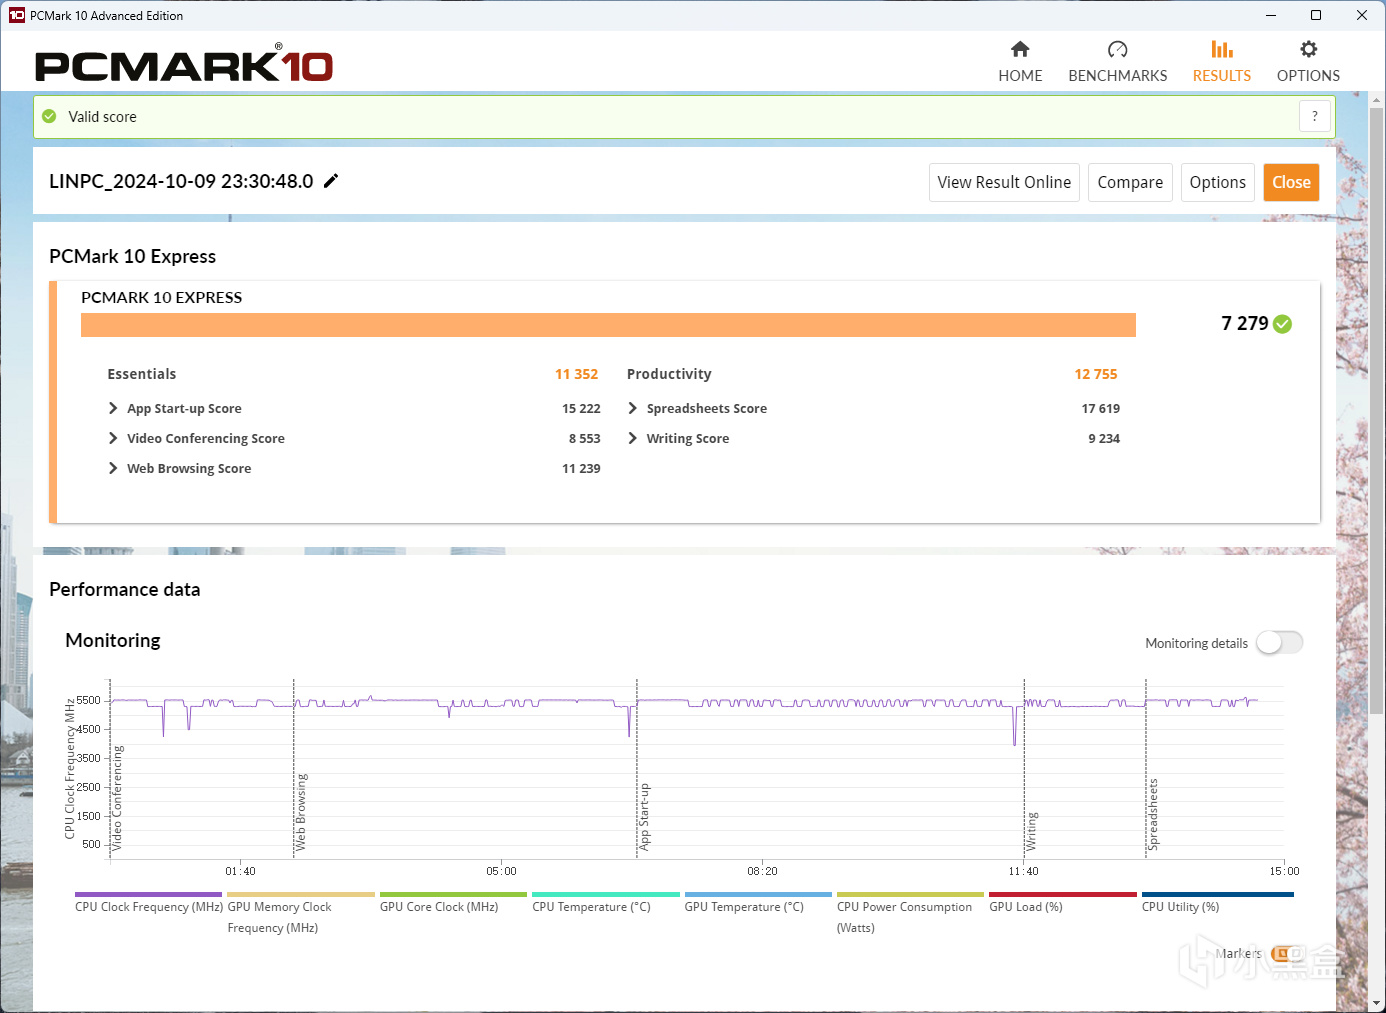Click the Productivity heading
The image size is (1386, 1013).
coord(669,374)
